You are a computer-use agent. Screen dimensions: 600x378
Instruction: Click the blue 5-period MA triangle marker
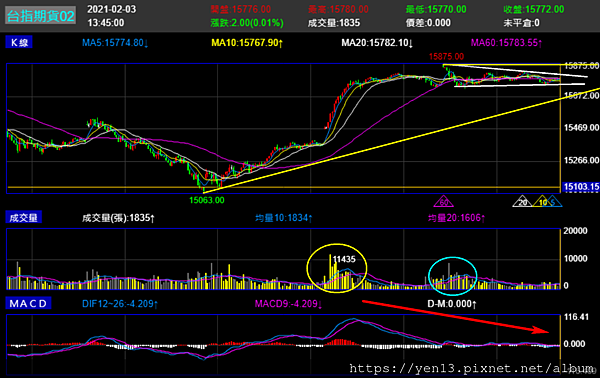click(554, 202)
